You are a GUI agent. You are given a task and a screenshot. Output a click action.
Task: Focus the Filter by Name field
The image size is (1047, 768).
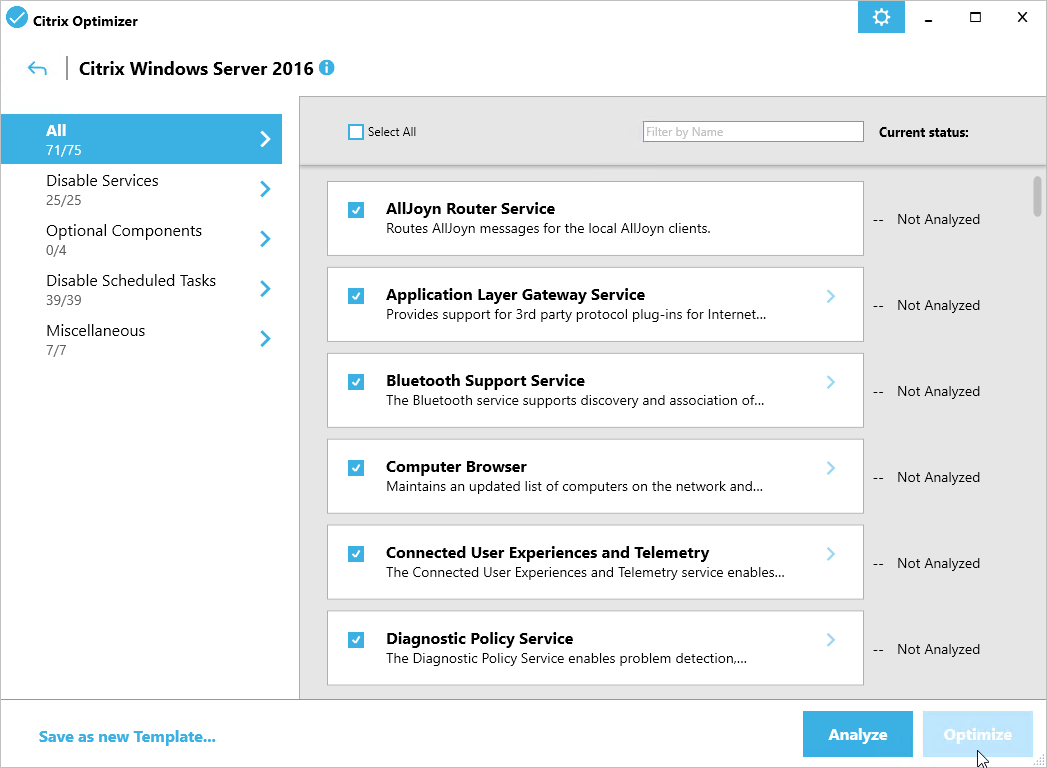753,132
